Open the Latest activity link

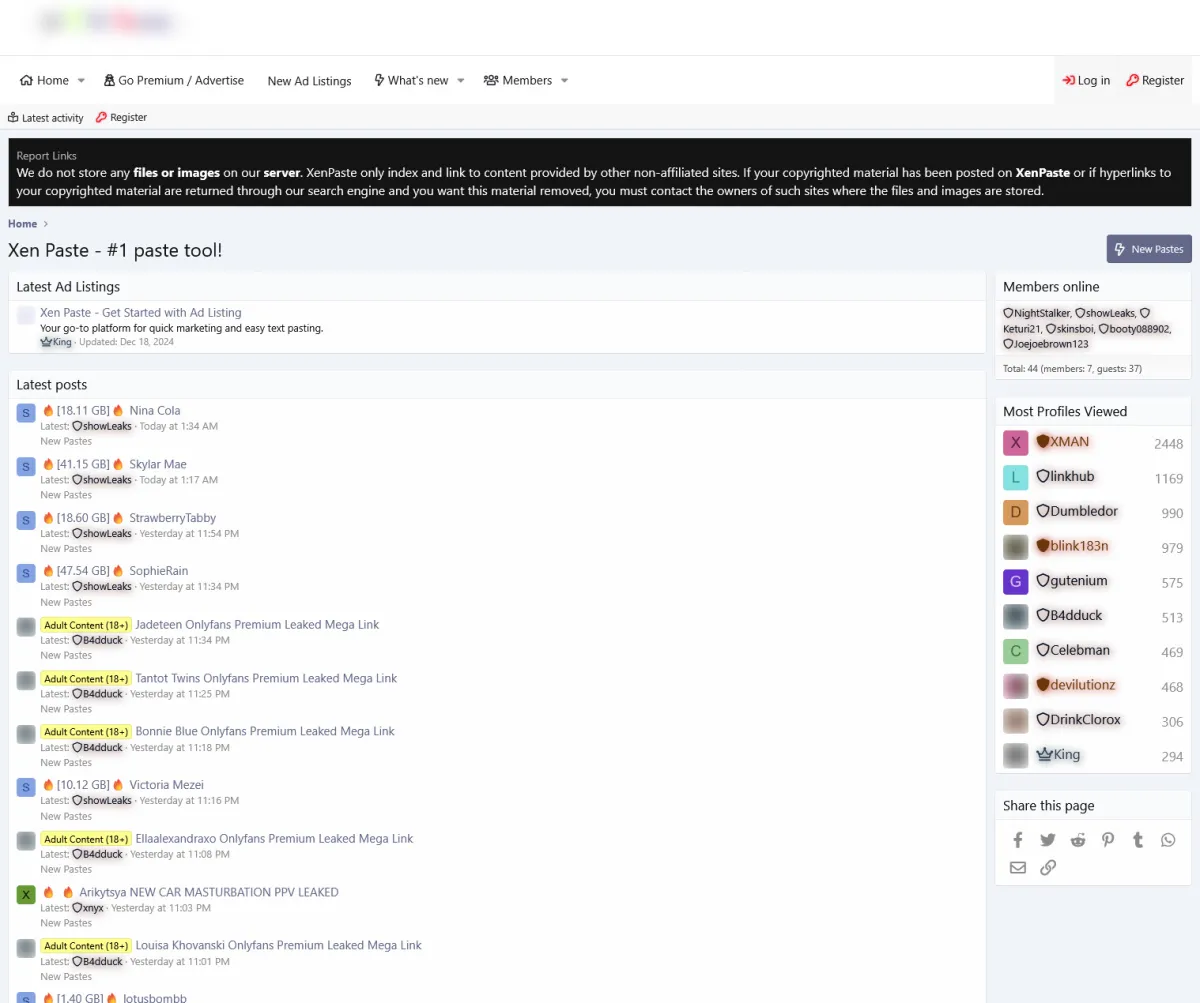(x=46, y=118)
